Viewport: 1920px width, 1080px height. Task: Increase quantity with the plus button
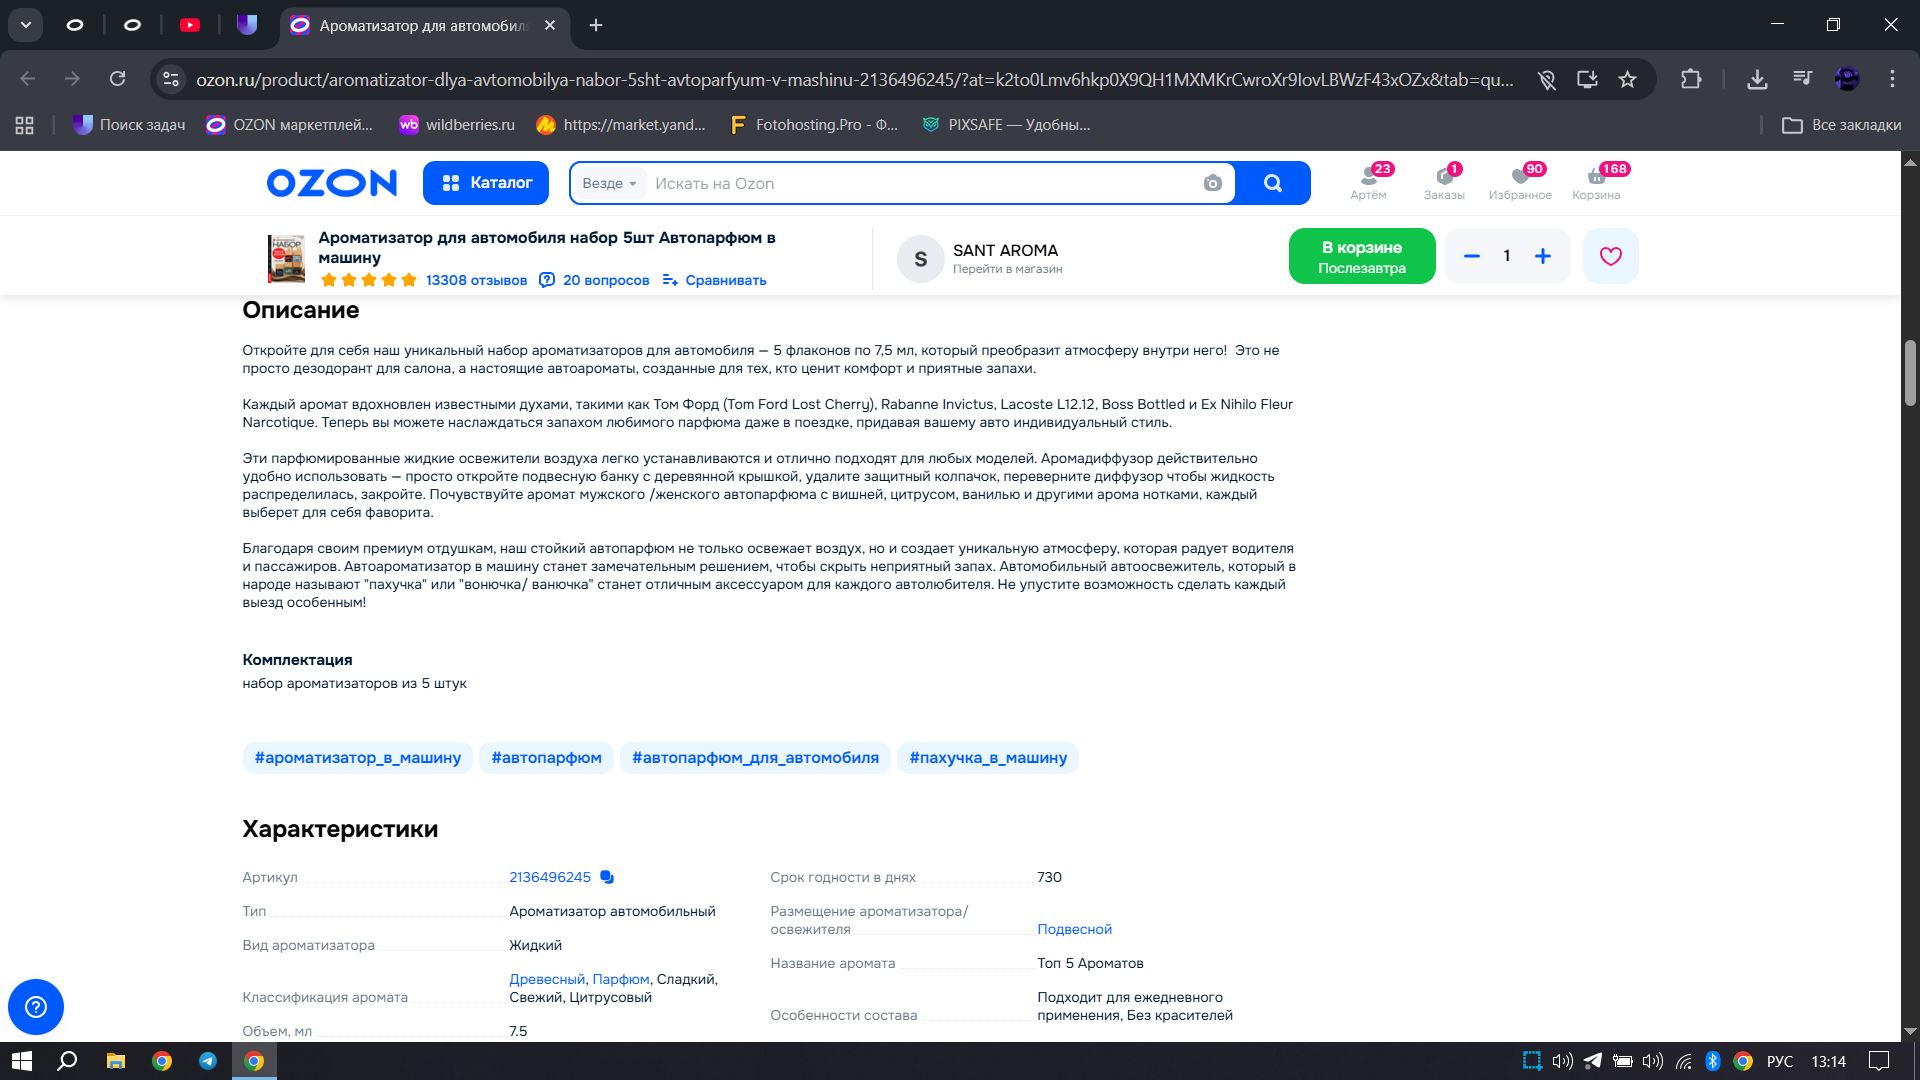click(1543, 256)
